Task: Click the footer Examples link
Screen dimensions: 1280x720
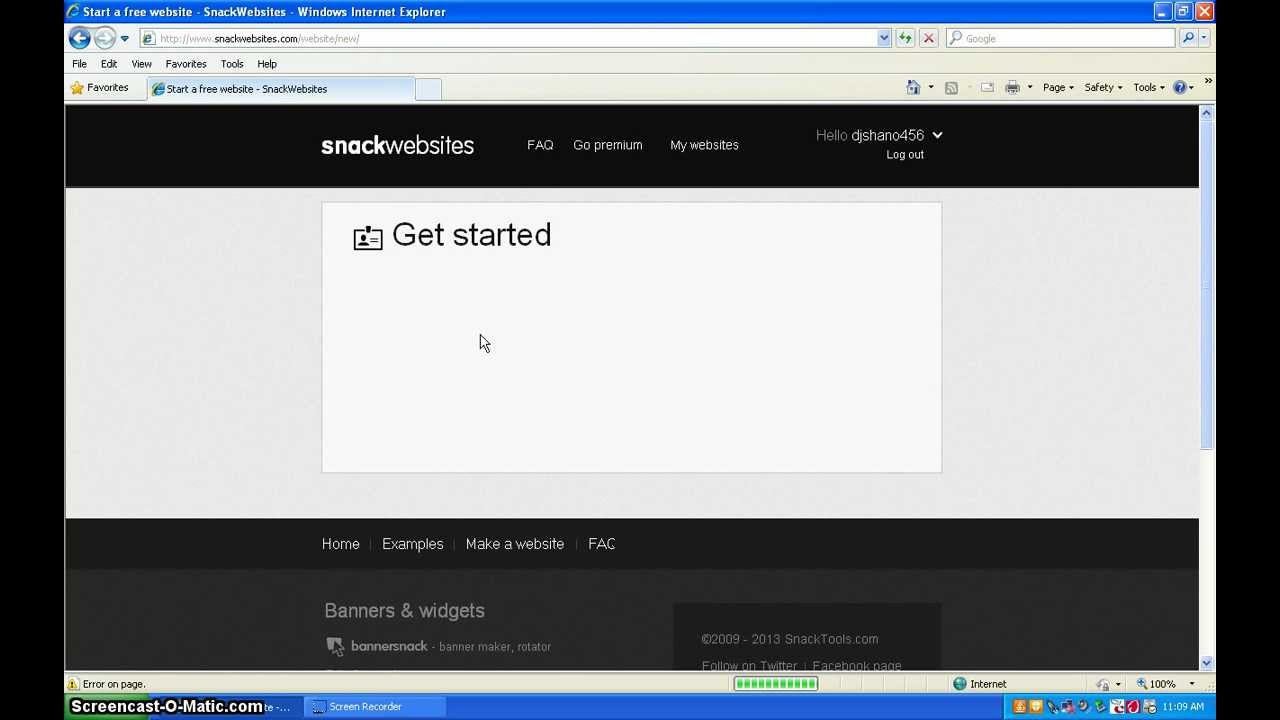Action: coord(412,544)
